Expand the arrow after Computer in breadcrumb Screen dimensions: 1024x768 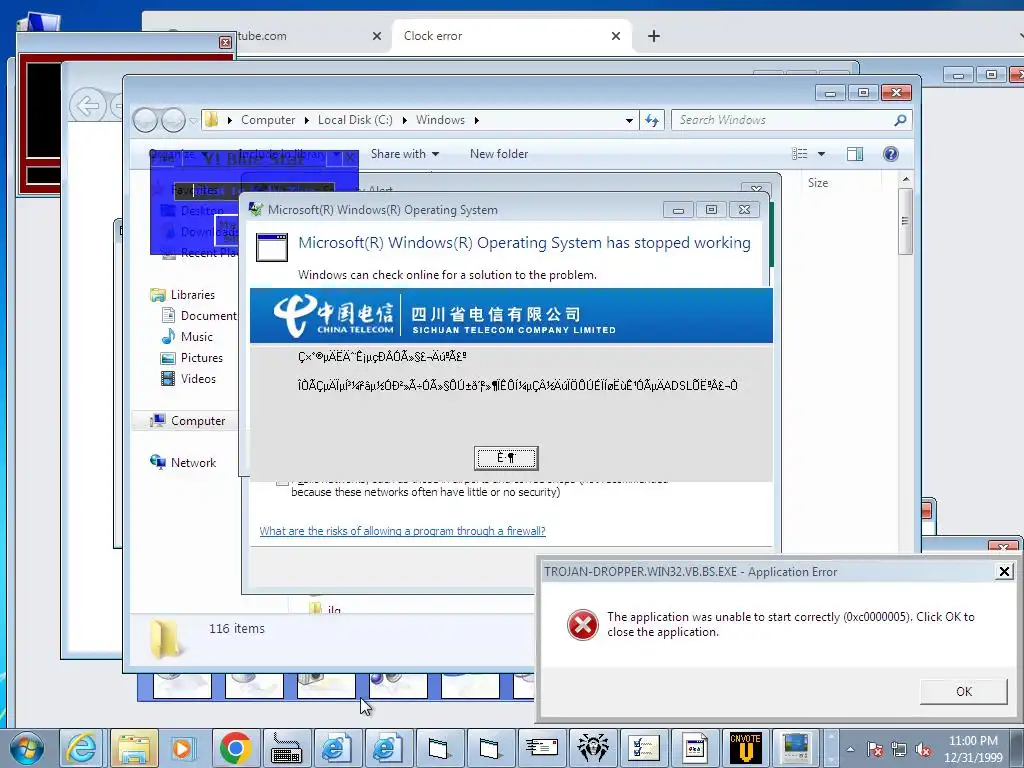tap(306, 120)
